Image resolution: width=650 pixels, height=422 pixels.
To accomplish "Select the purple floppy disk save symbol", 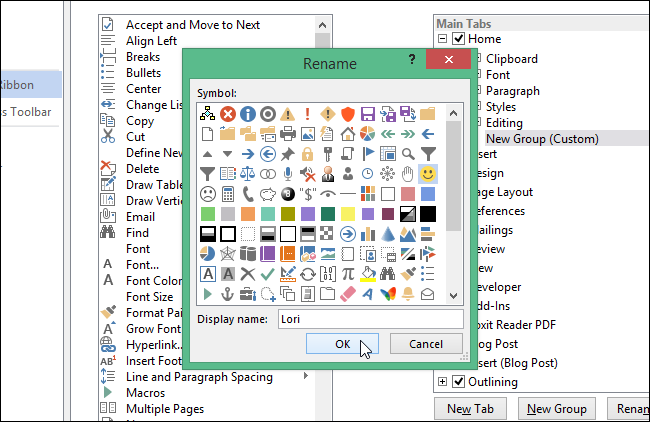I will [368, 114].
